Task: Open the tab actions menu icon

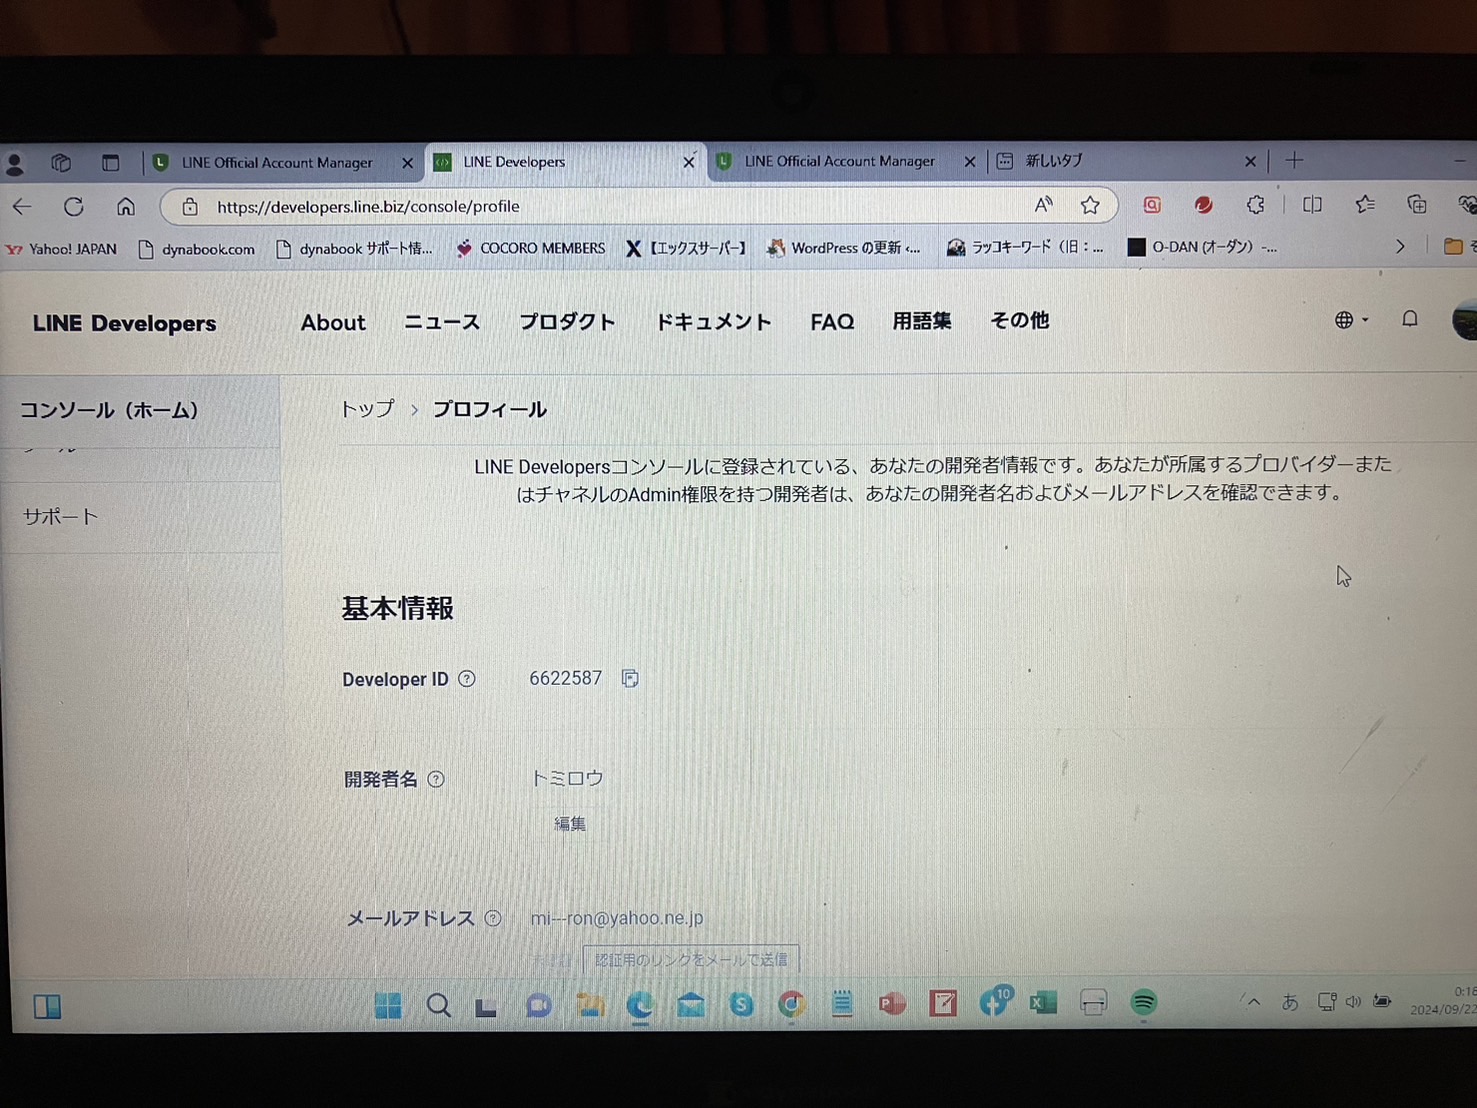Action: pos(110,162)
